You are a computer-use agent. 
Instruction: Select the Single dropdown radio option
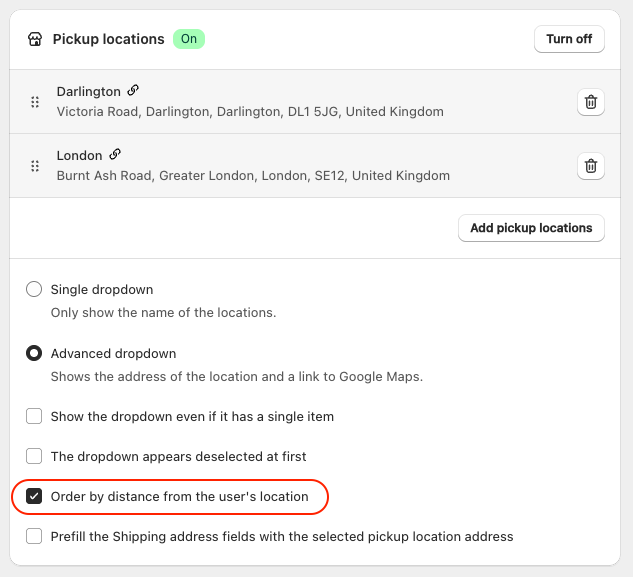point(34,290)
